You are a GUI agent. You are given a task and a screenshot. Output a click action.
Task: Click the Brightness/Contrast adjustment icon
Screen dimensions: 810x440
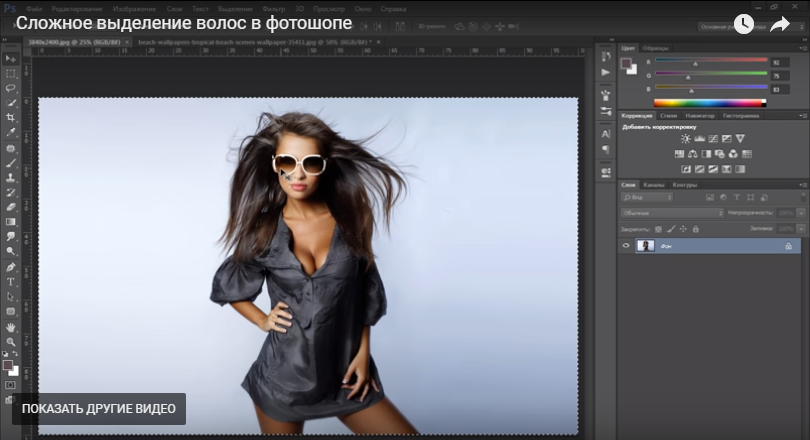[x=686, y=139]
